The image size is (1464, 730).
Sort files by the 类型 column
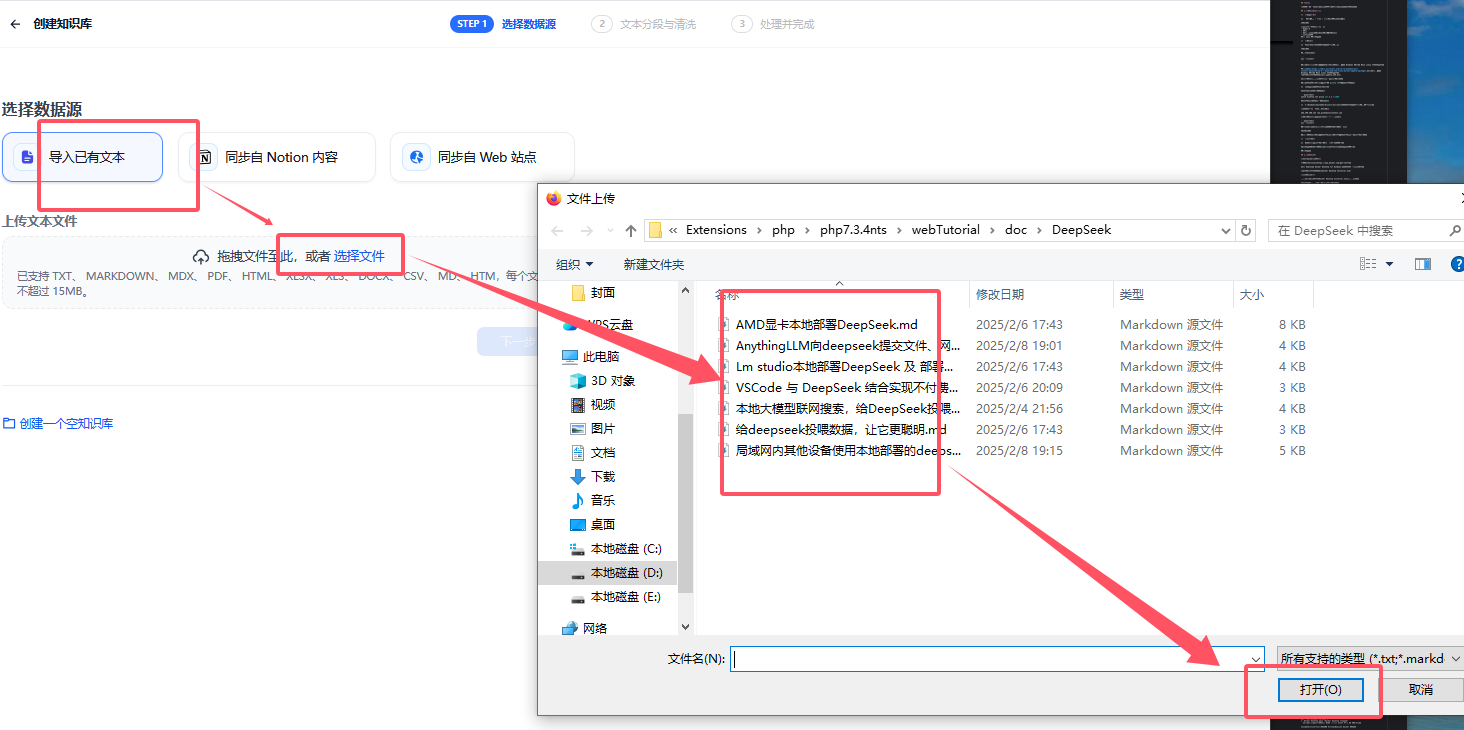tap(1173, 294)
